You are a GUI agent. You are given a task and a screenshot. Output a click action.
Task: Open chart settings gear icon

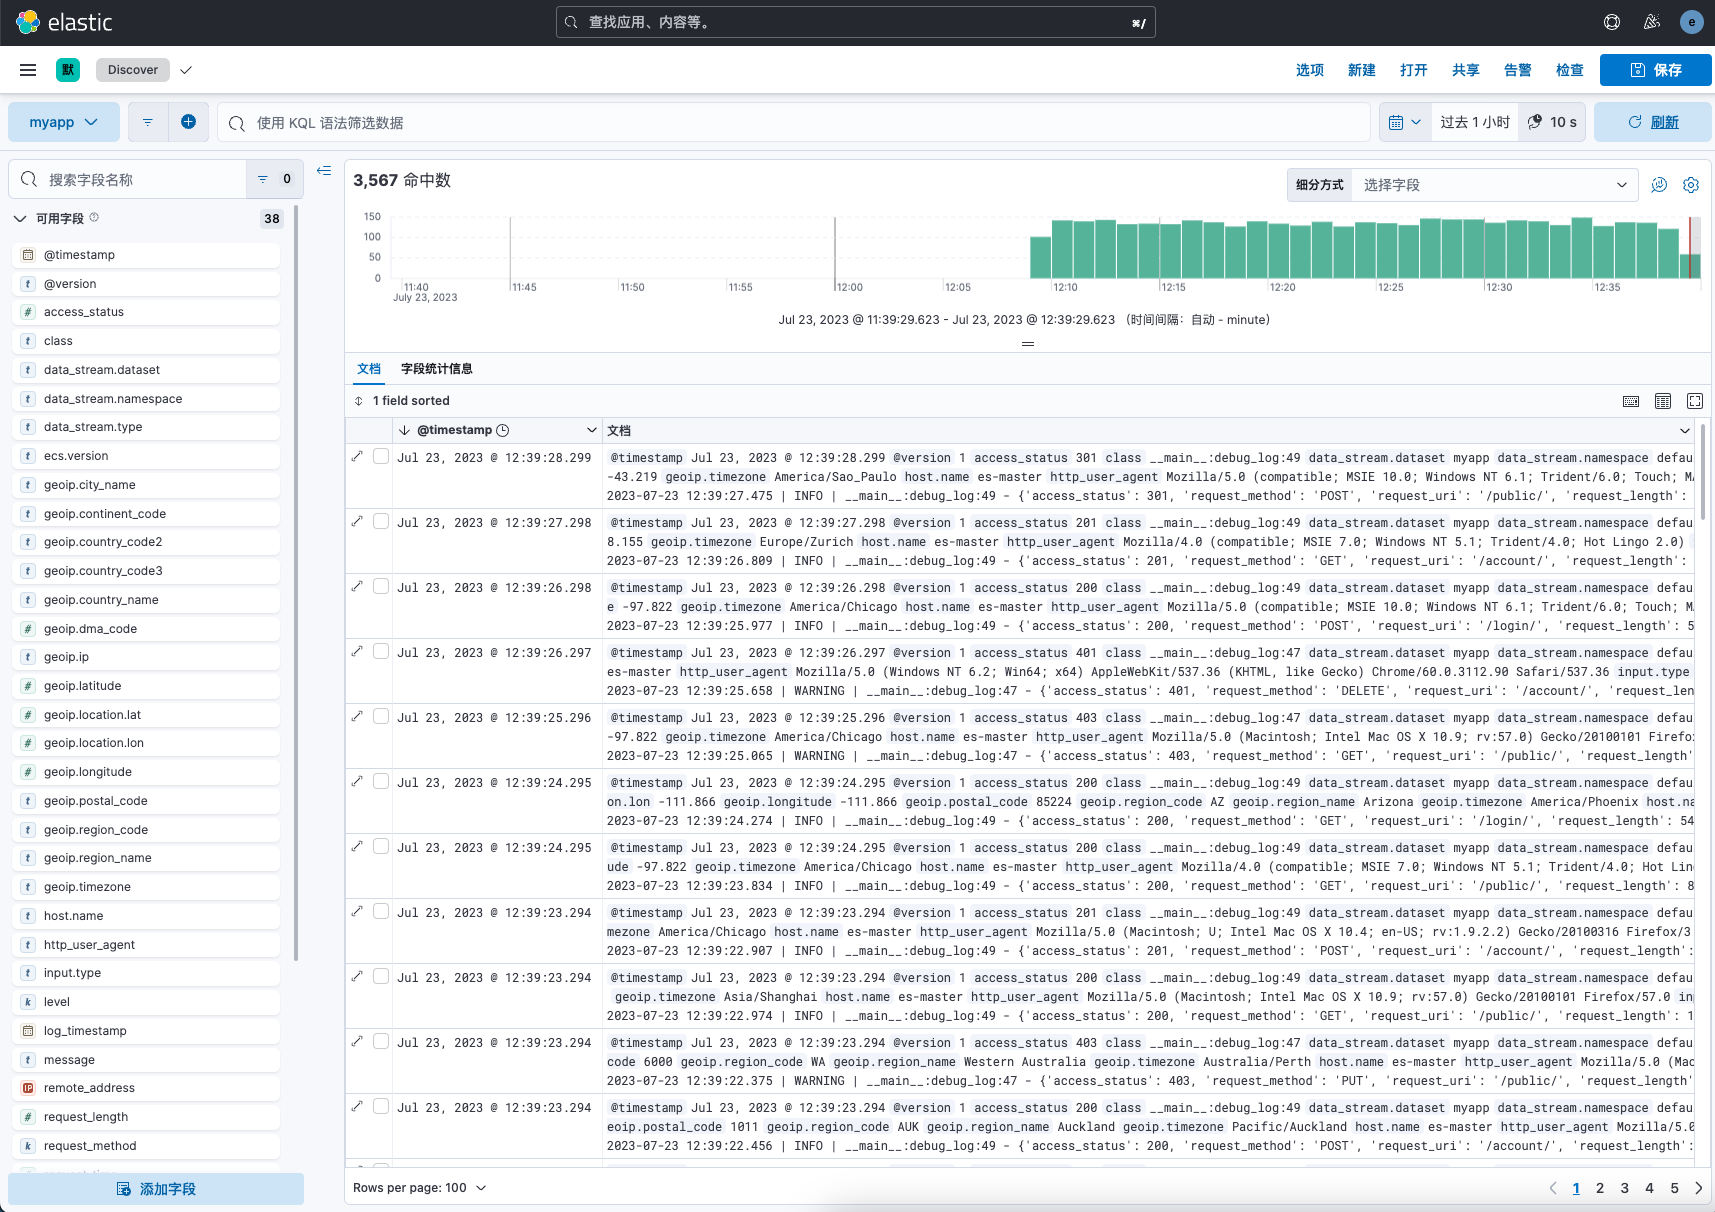[x=1691, y=185]
